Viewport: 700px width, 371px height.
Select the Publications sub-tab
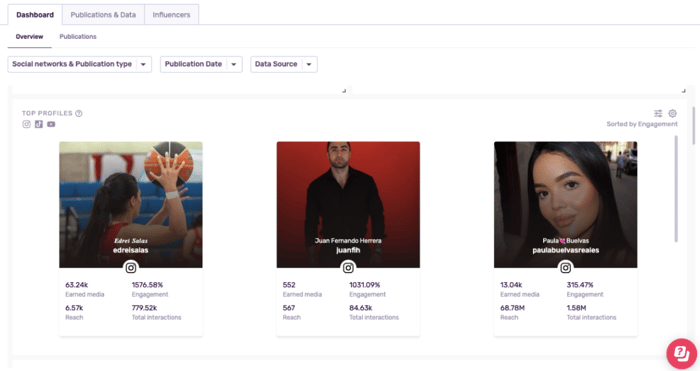78,37
